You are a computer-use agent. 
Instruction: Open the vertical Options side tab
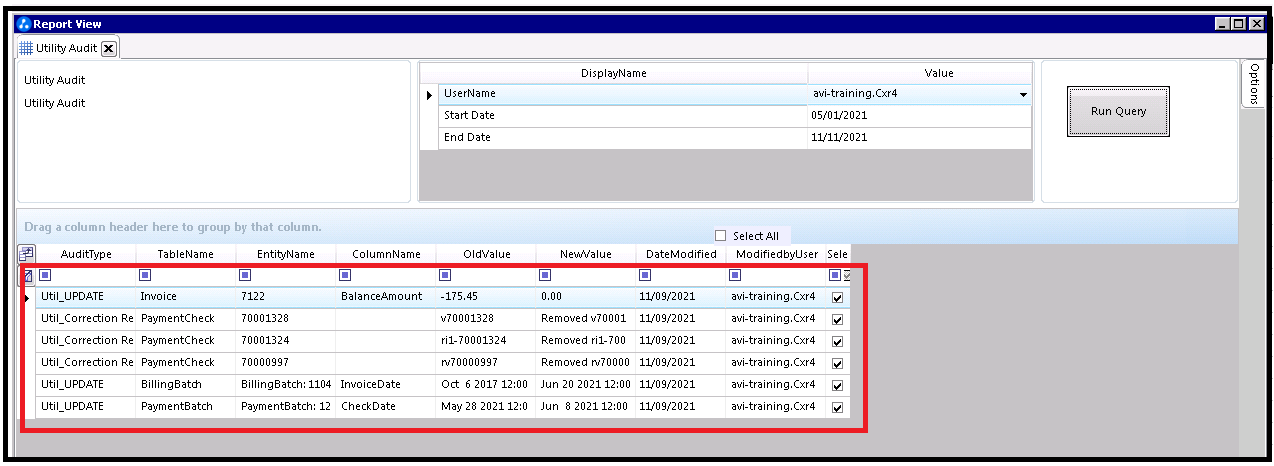coord(1253,84)
